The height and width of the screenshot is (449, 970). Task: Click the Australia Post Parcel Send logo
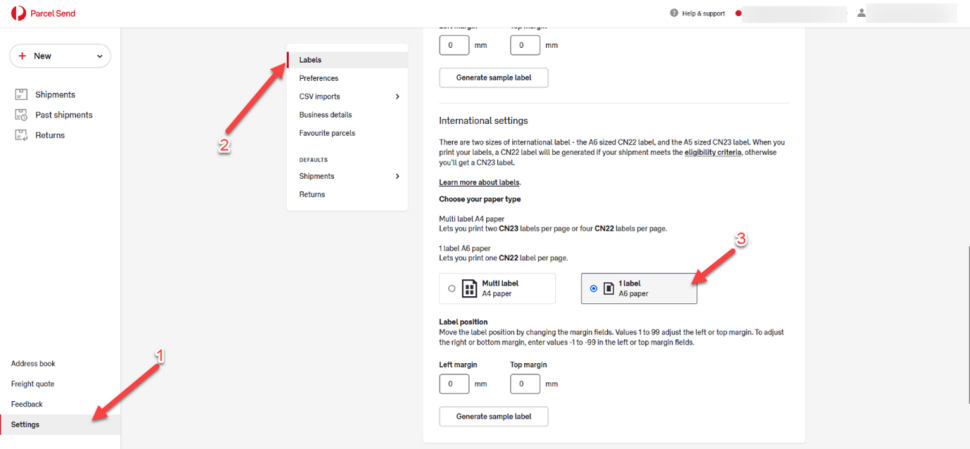click(43, 13)
